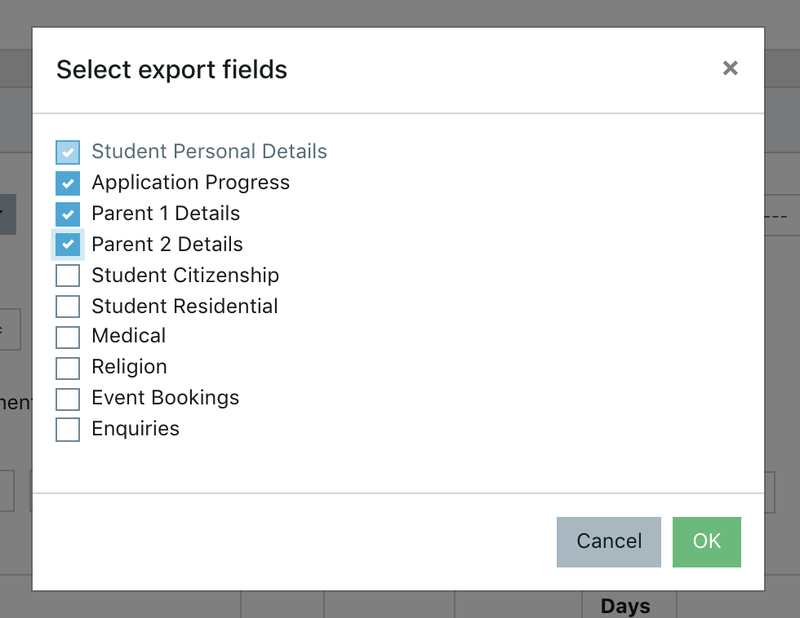Viewport: 800px width, 618px height.
Task: Click the Days column header
Action: [x=626, y=605]
